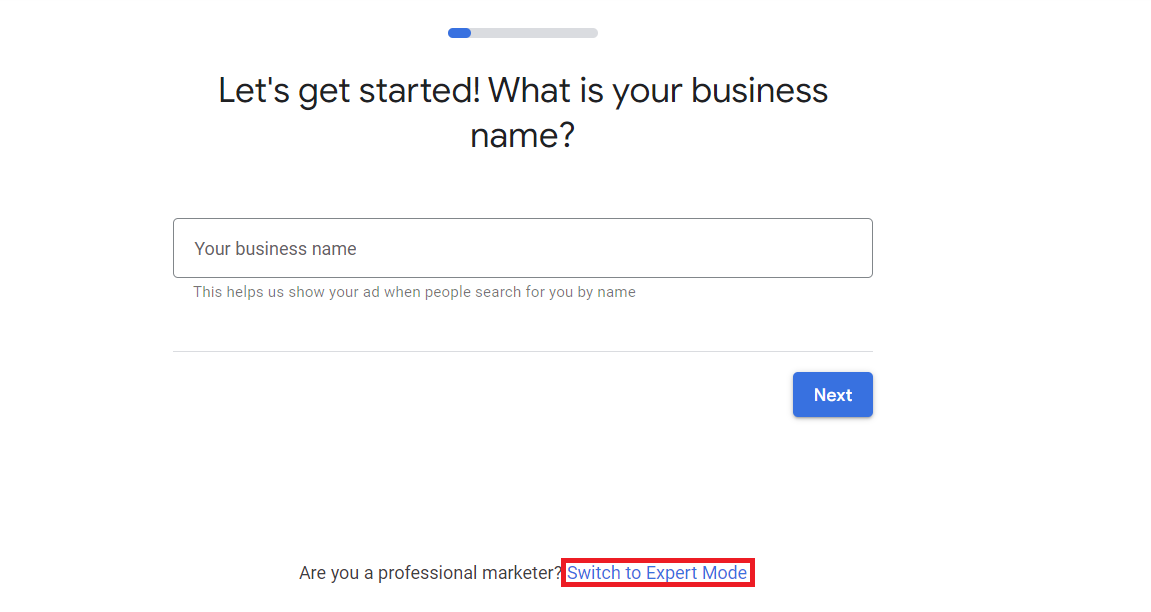Click the "This helps us show your ad" hint
Image resolution: width=1151 pixels, height=612 pixels.
290,292
